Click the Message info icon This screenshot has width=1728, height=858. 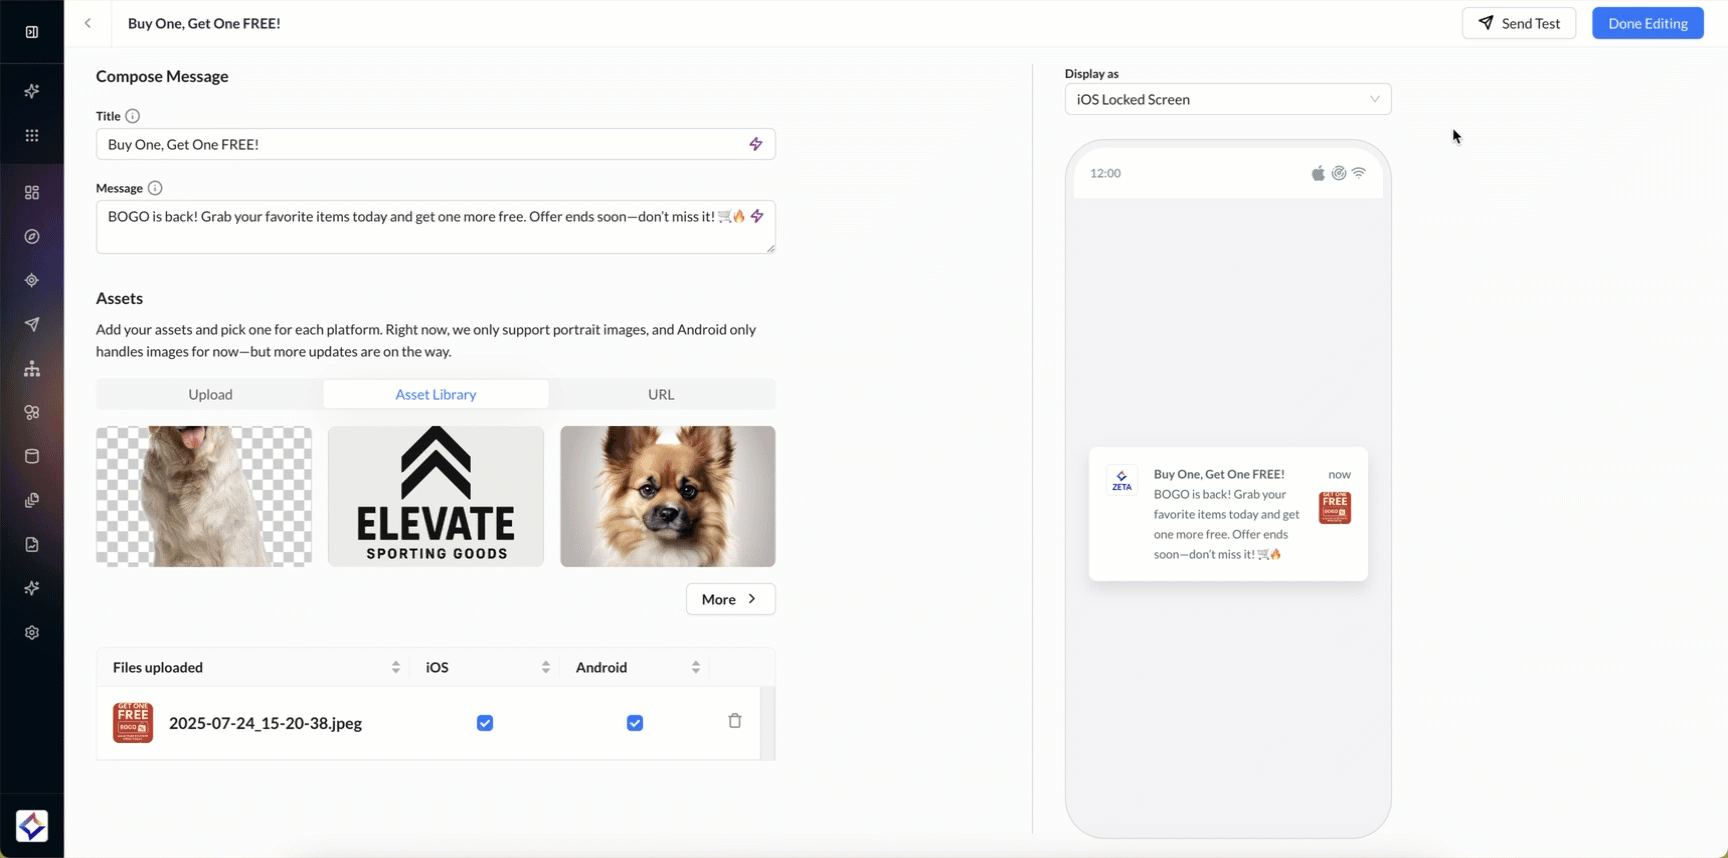pyautogui.click(x=155, y=188)
